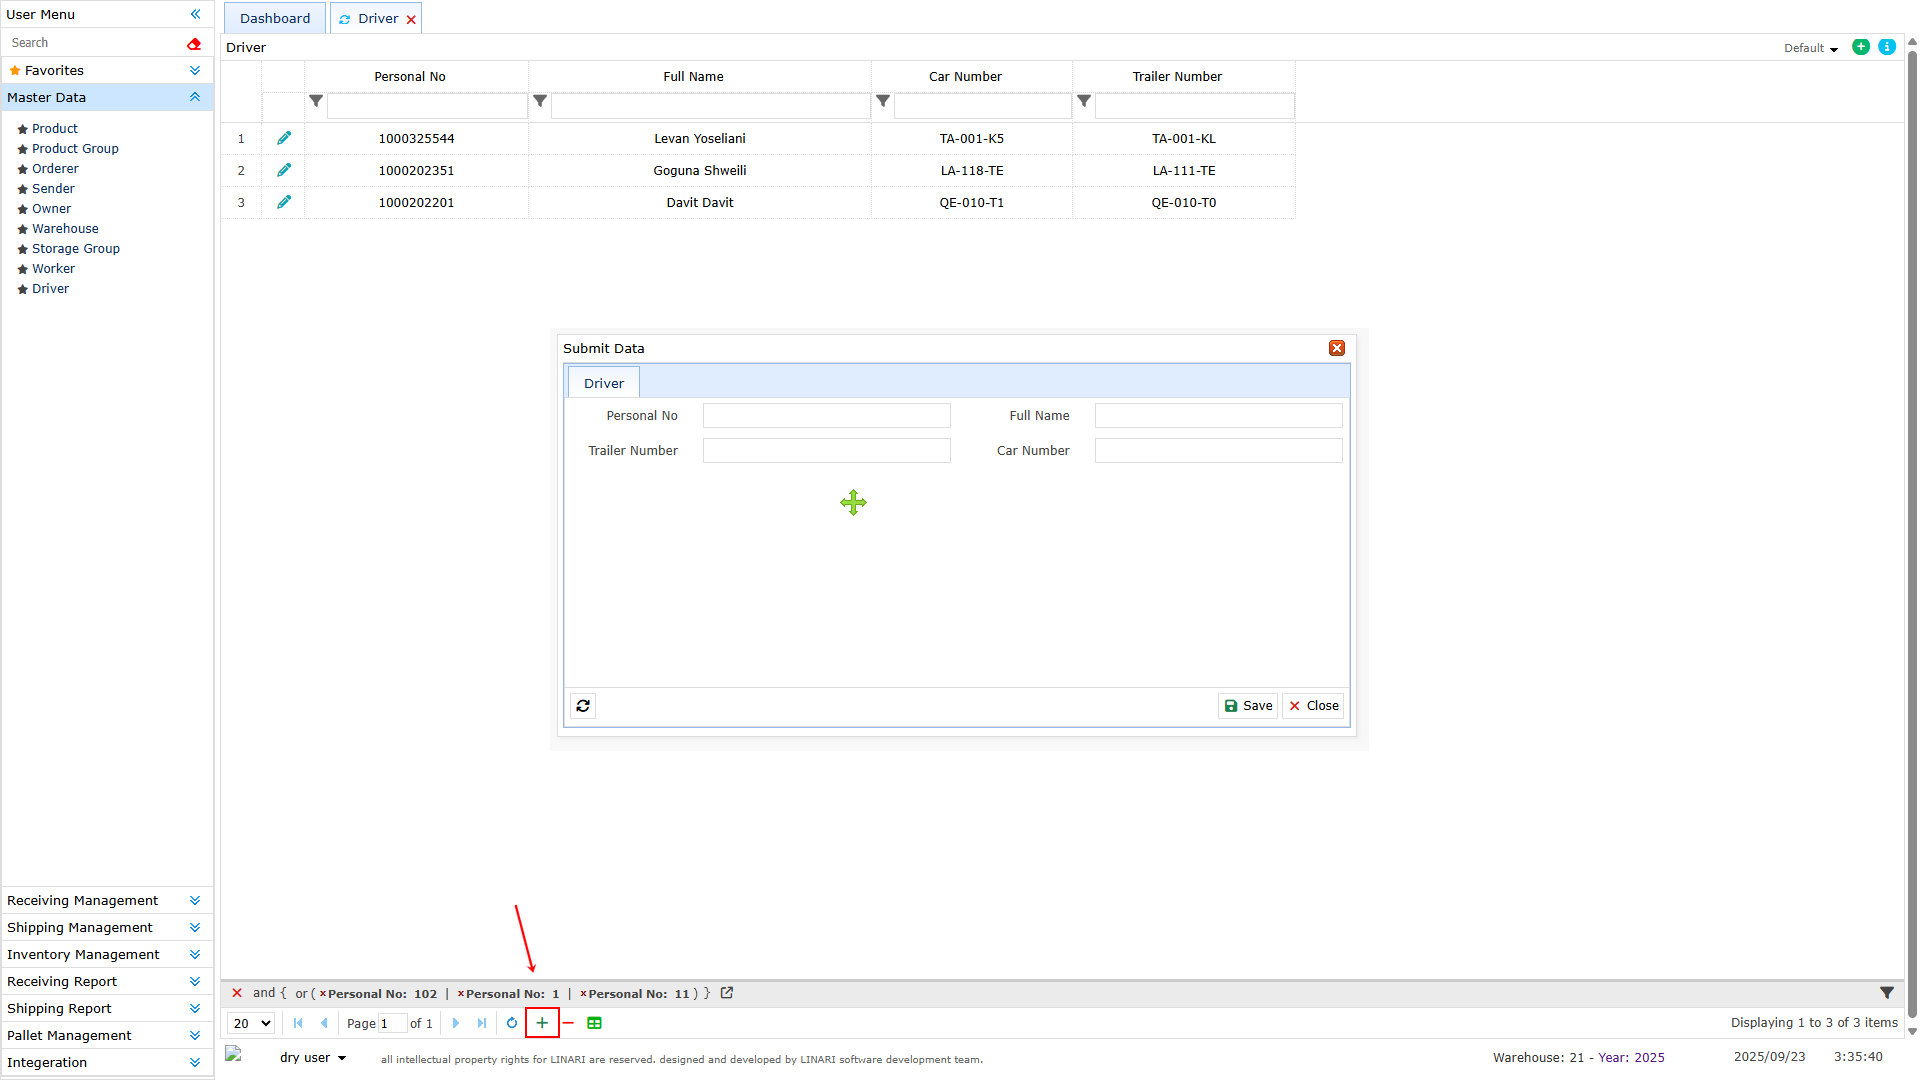Click reset icon in Submit Data dialog

coord(583,706)
